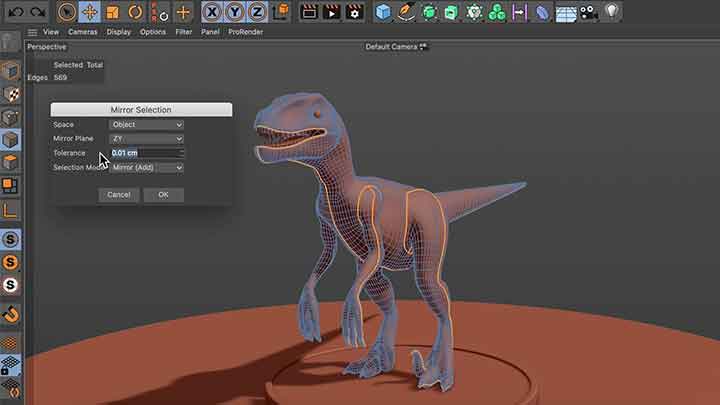Enable Viewport Solo Single

coord(10,262)
